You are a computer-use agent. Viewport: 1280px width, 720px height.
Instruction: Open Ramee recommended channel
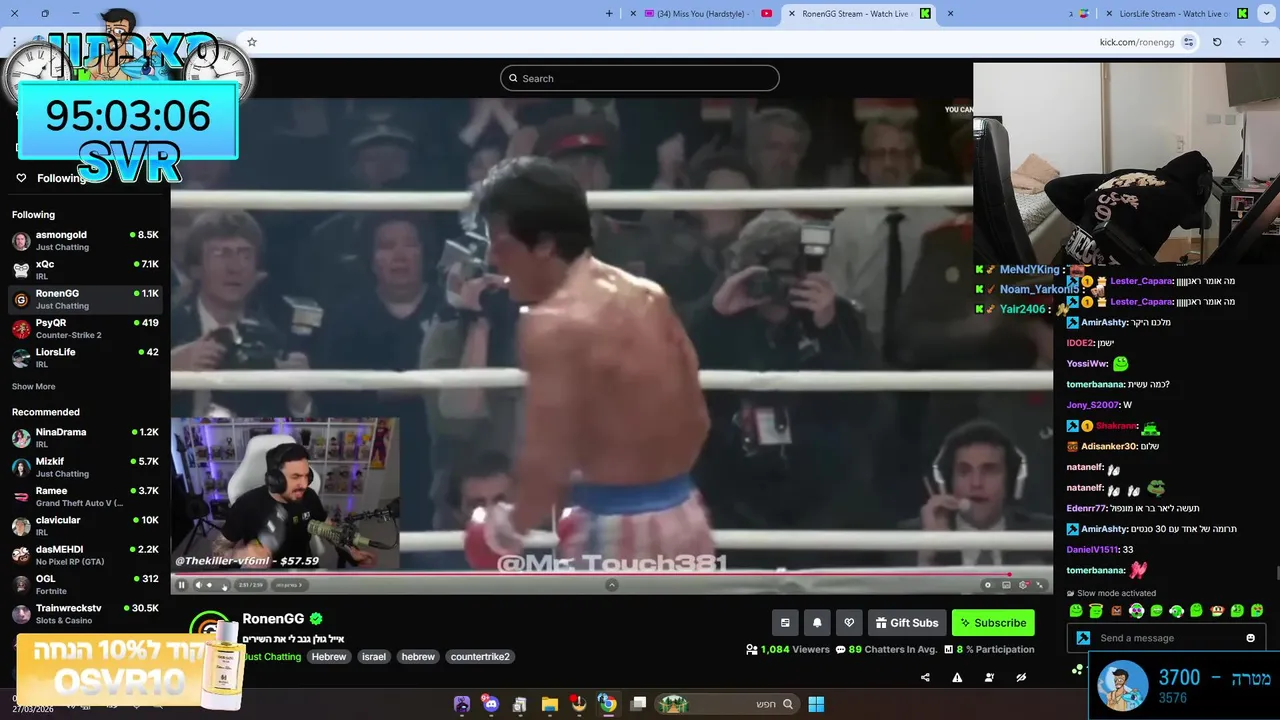click(x=85, y=496)
